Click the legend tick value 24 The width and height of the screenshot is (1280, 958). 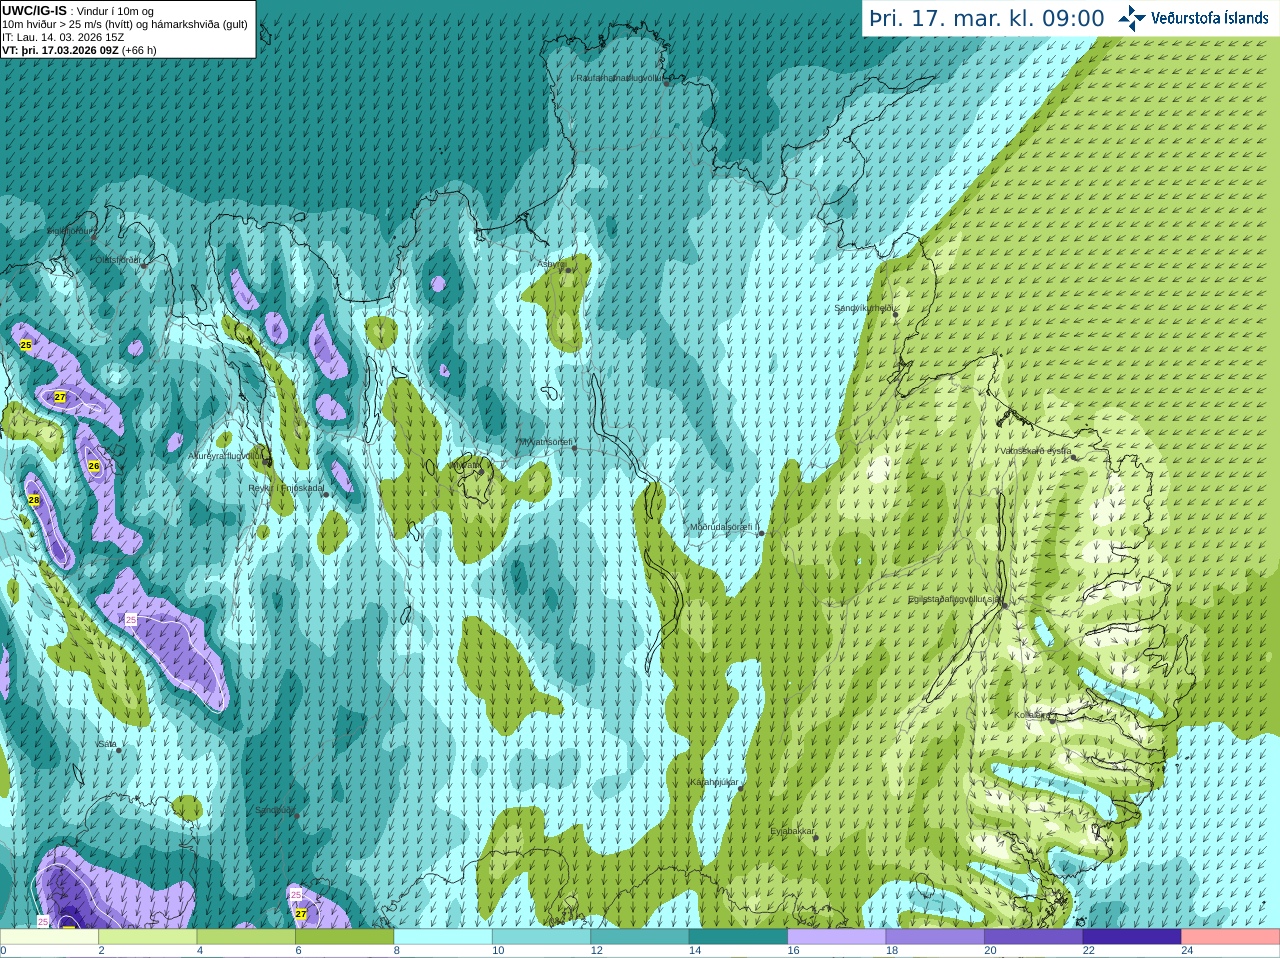tap(1187, 951)
